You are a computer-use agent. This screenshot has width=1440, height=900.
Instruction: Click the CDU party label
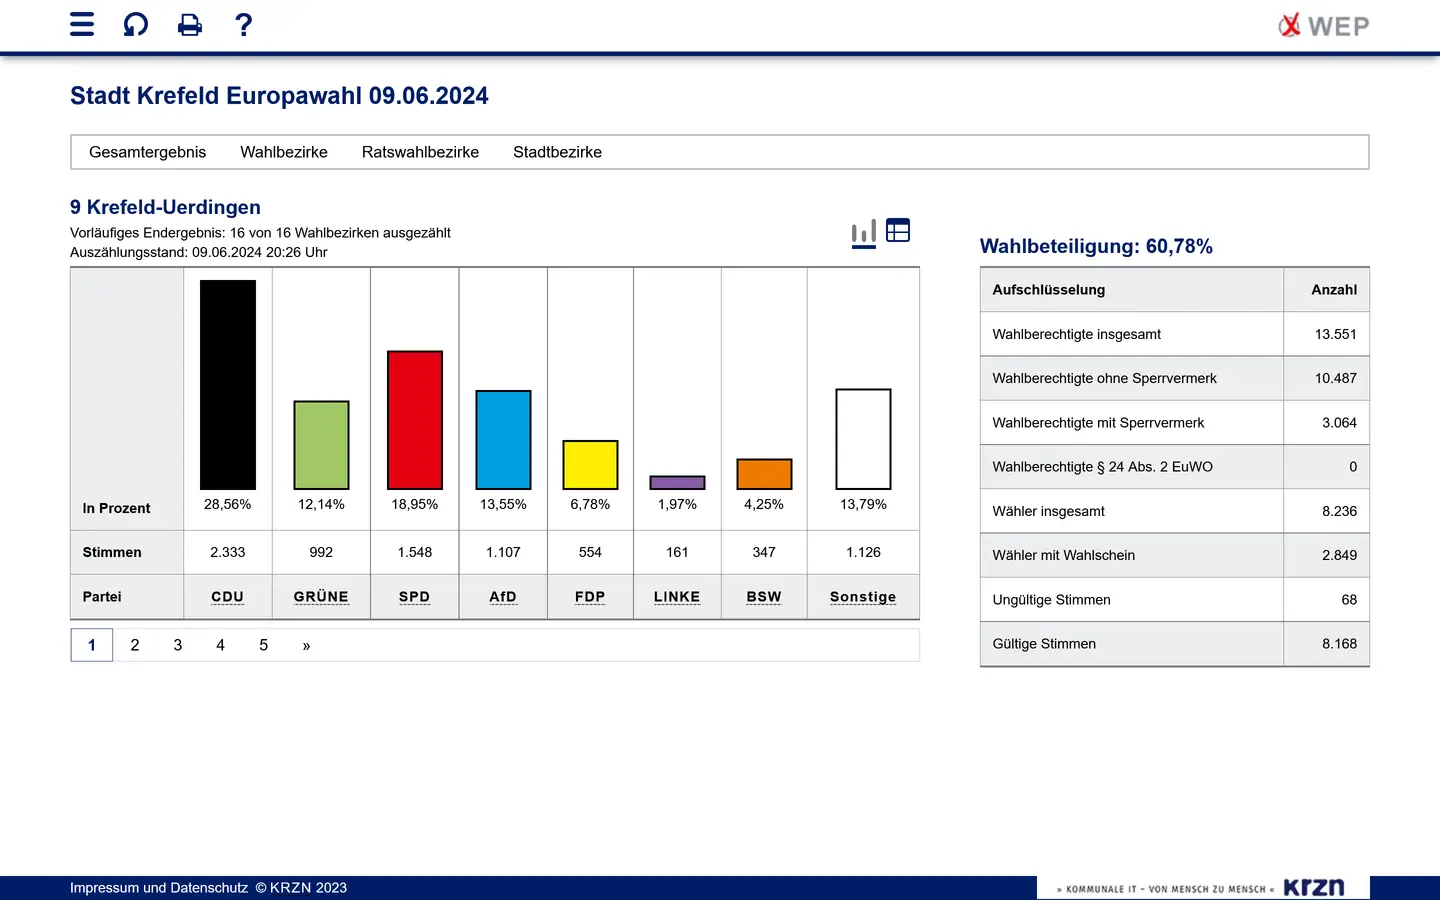click(x=227, y=597)
